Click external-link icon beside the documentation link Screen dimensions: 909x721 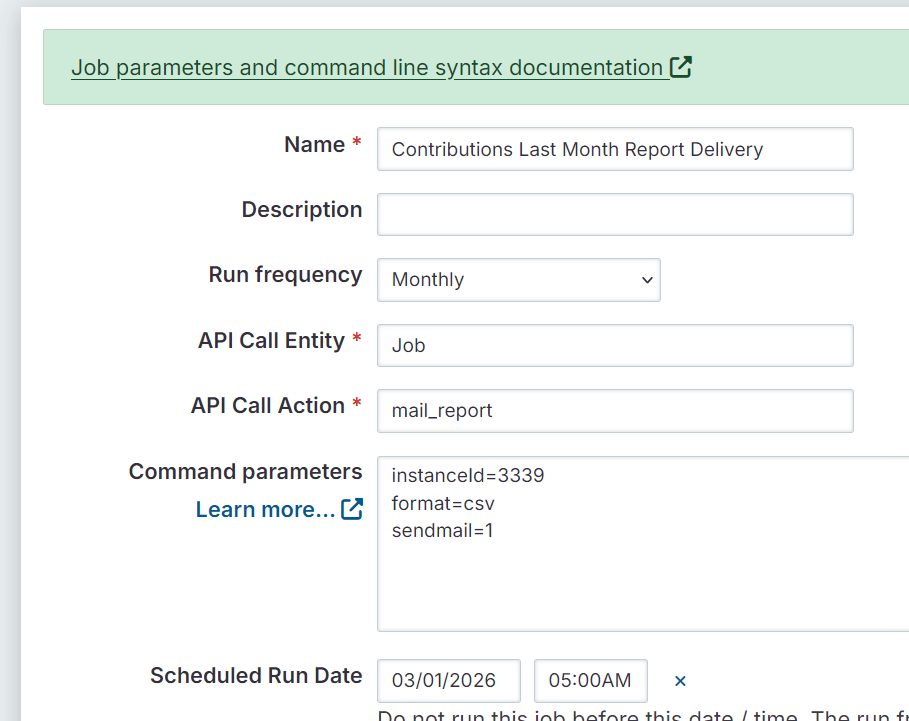(681, 68)
